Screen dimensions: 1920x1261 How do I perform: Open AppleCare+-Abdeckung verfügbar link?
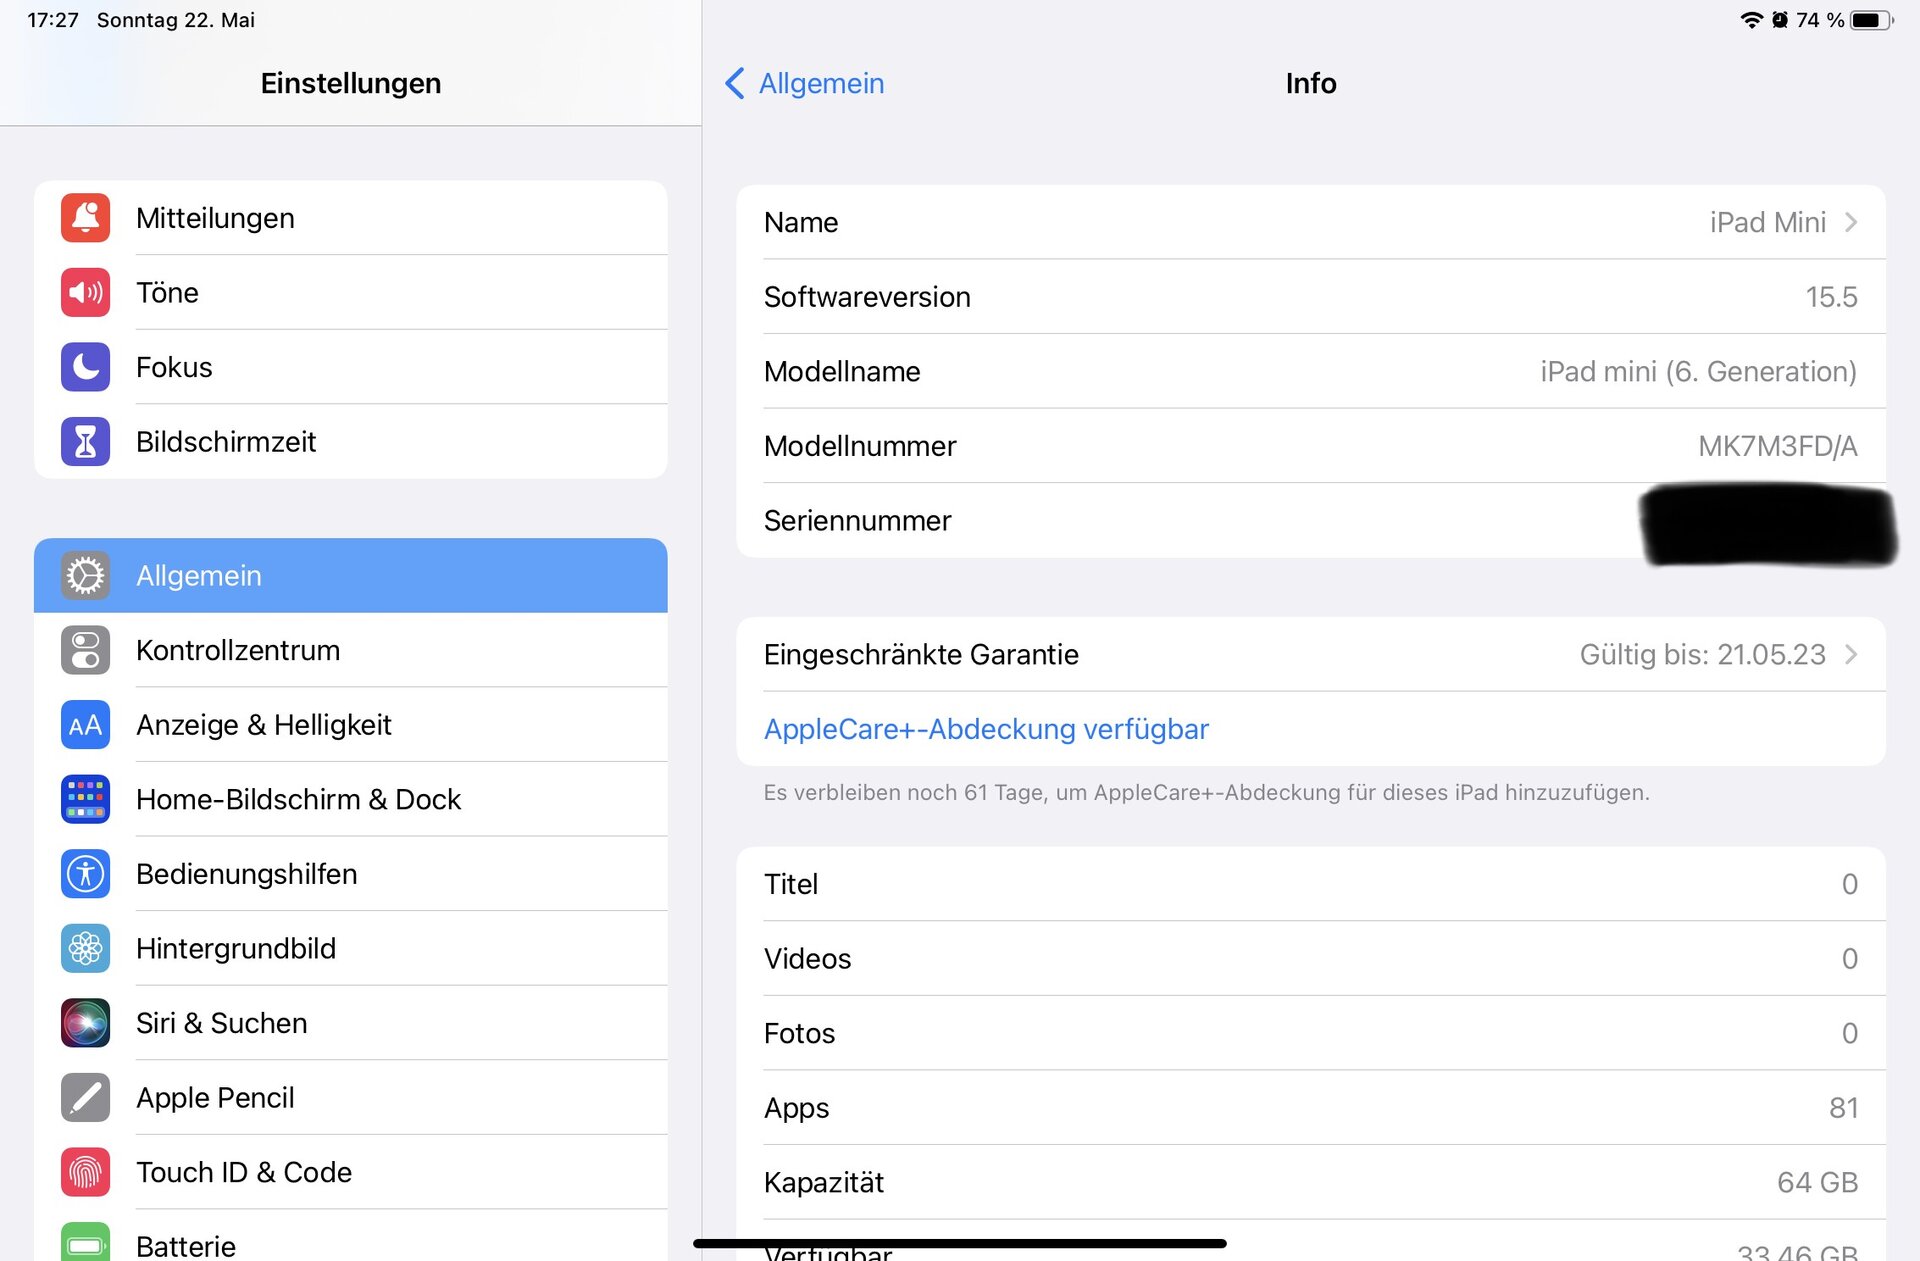[x=986, y=729]
